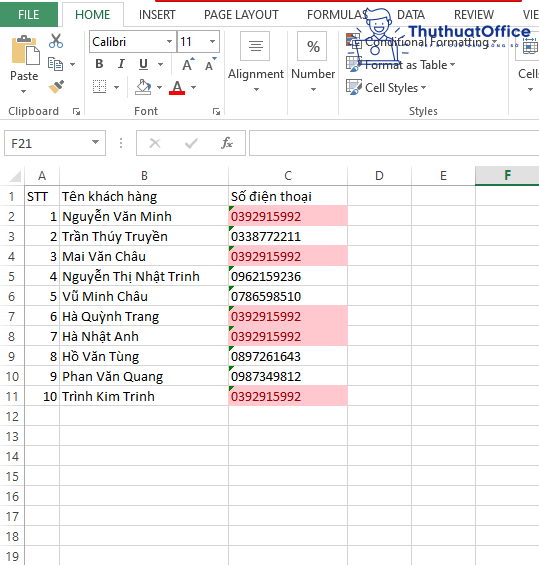Image resolution: width=539 pixels, height=565 pixels.
Task: Click the Select All corner triangle
Action: 15,176
